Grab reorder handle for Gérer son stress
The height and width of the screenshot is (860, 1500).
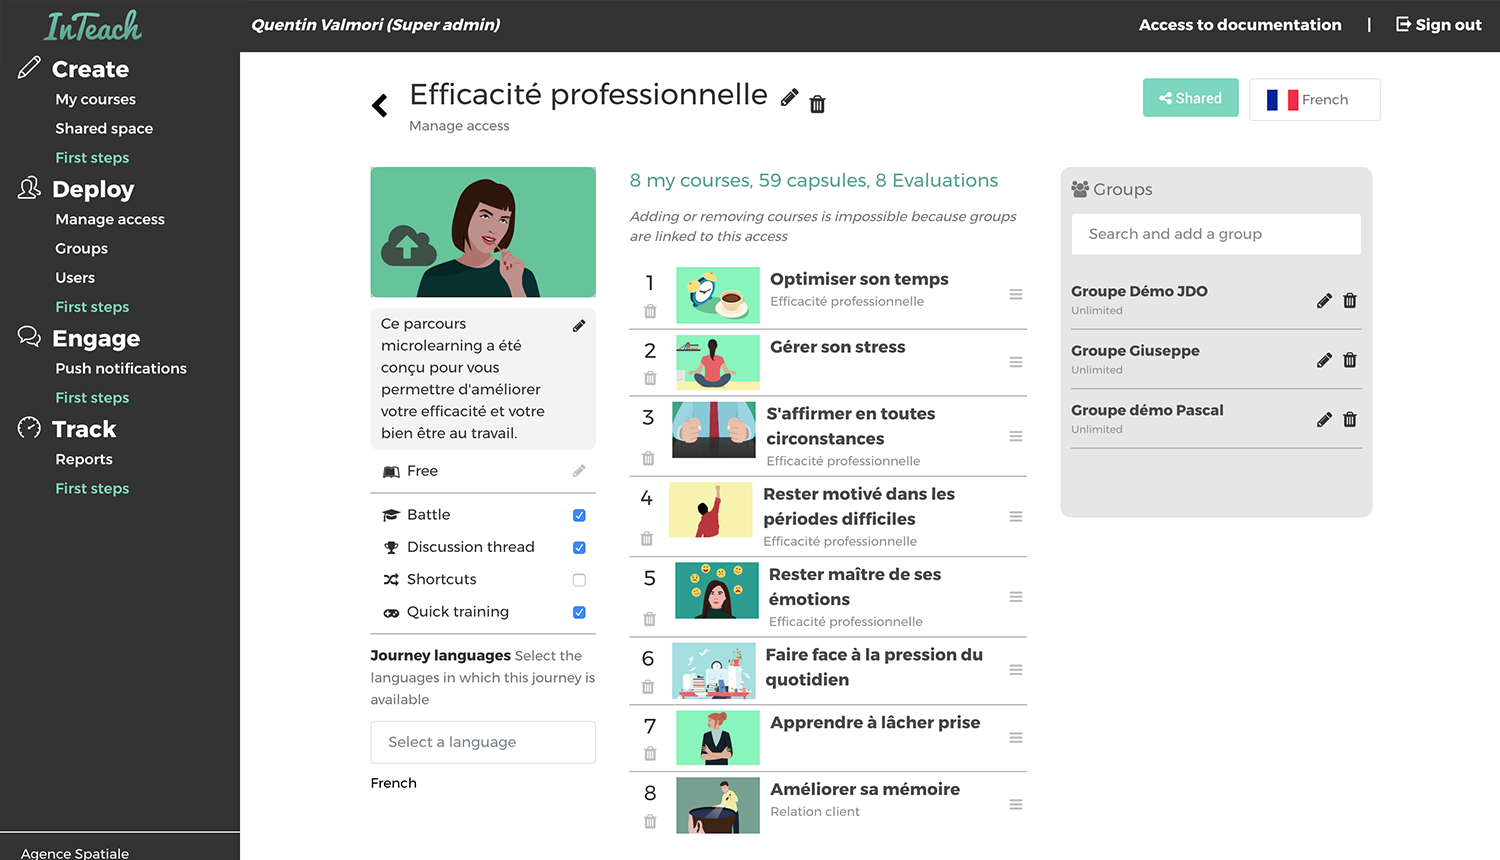coord(1016,362)
